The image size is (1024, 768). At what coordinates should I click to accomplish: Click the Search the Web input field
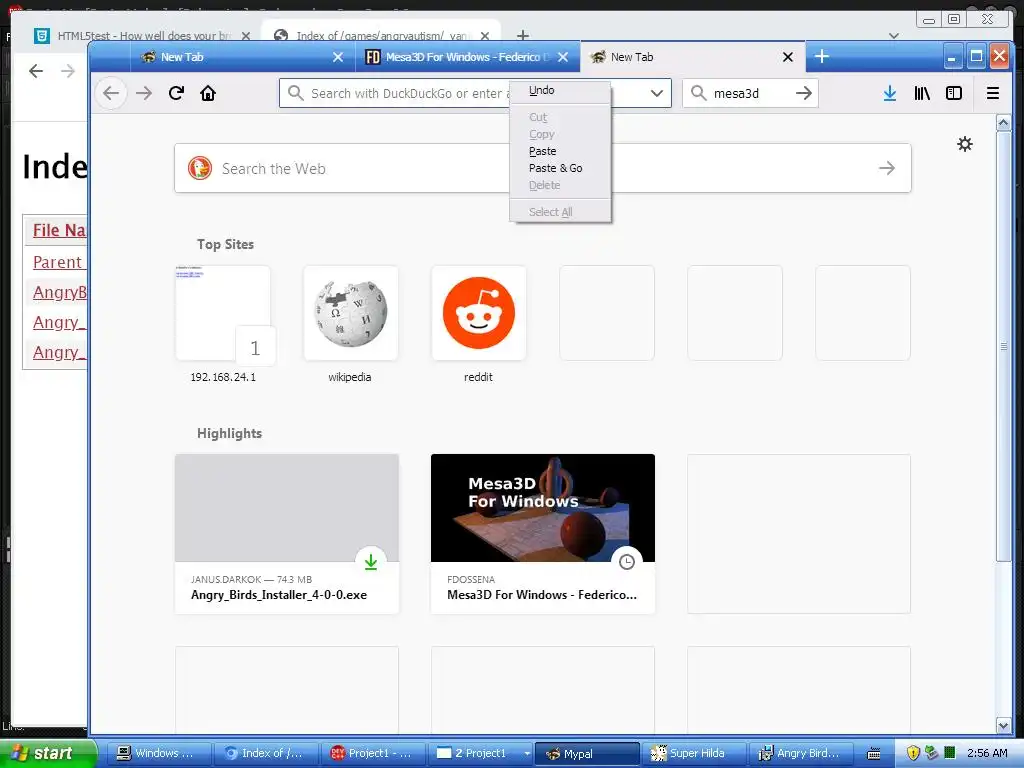(x=543, y=168)
